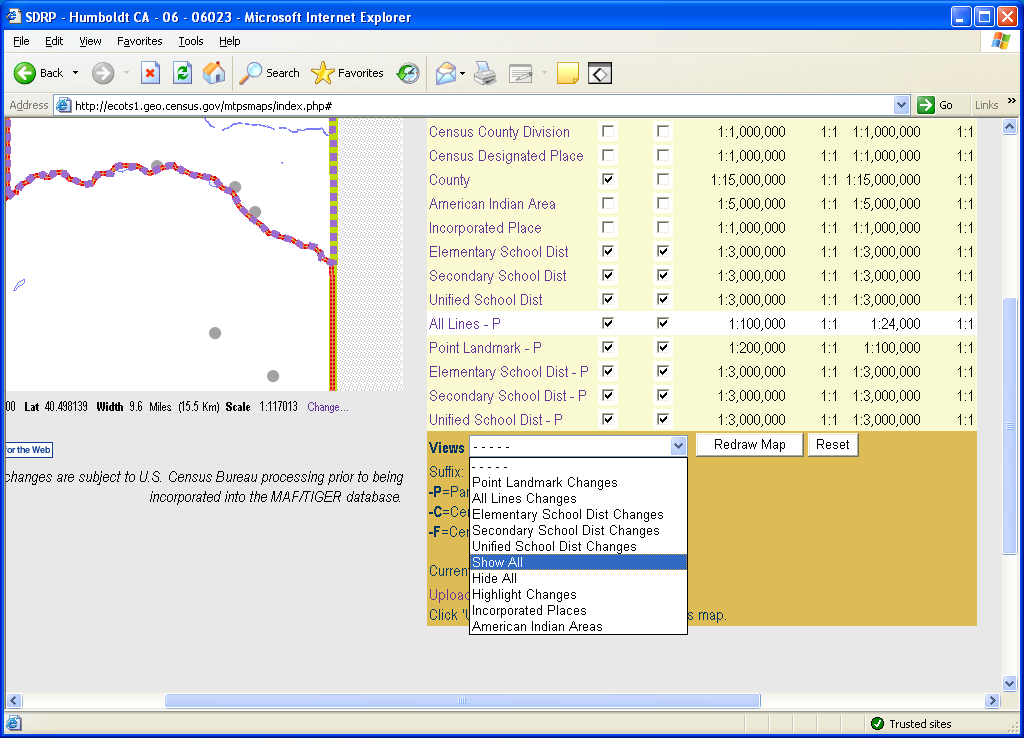Expand the address bar URL dropdown
The height and width of the screenshot is (738, 1024).
901,105
